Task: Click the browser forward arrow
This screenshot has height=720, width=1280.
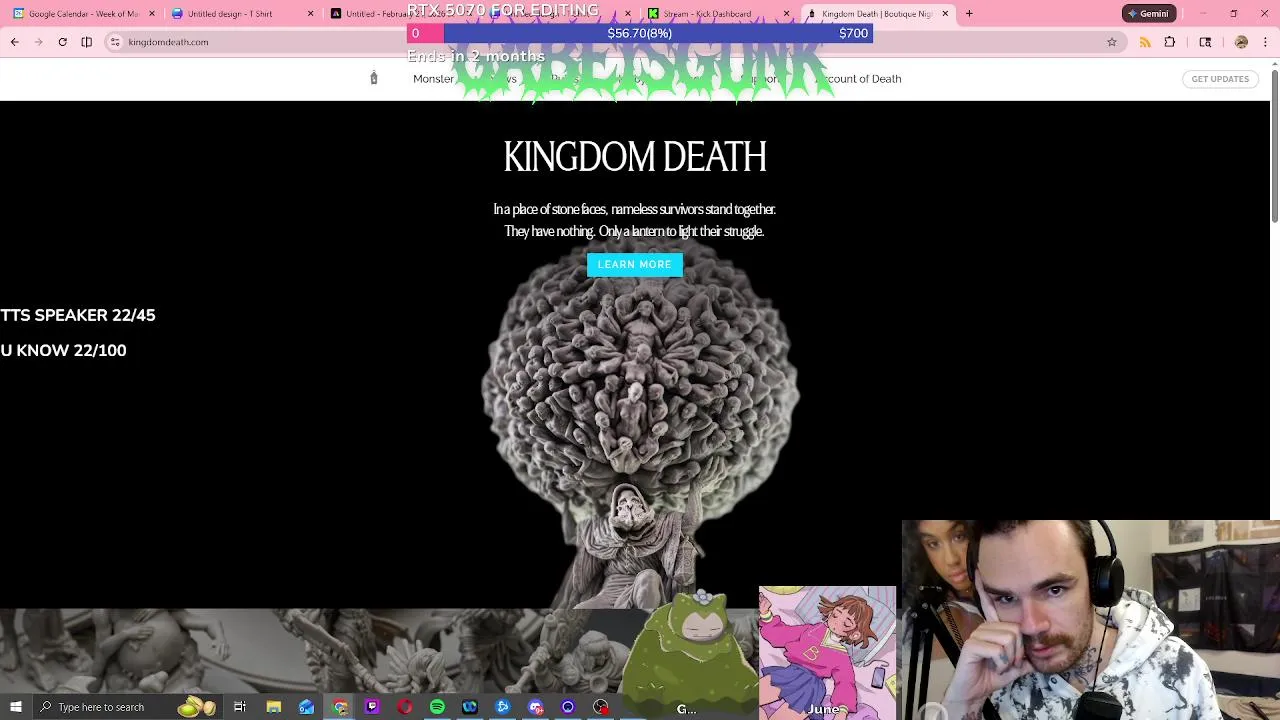Action: (38, 42)
